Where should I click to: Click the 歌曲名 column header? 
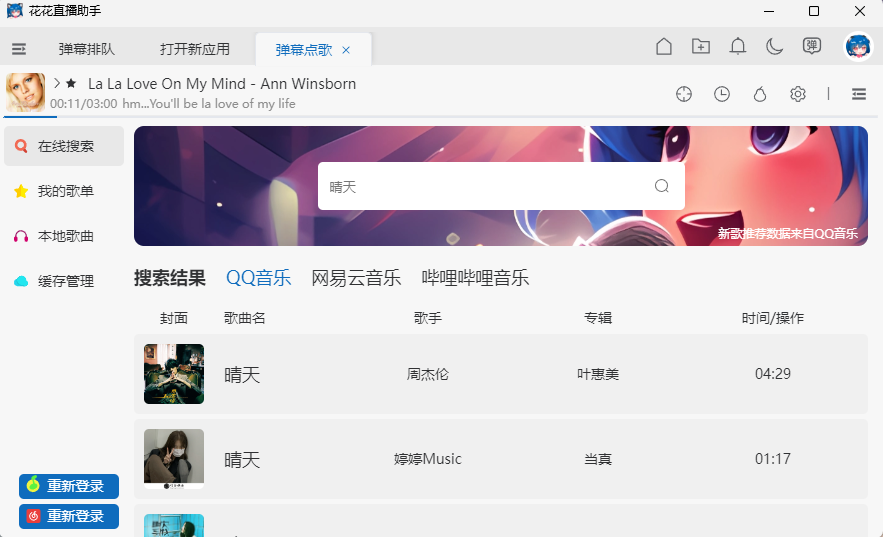tap(244, 318)
